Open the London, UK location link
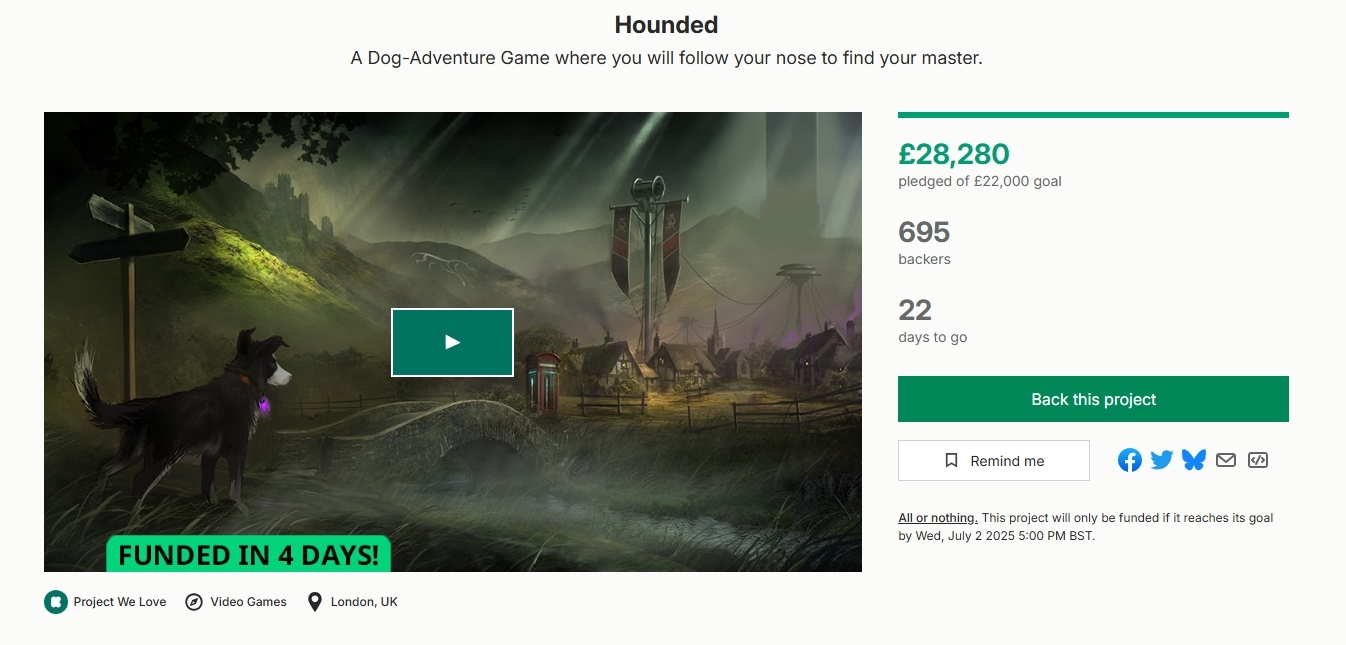This screenshot has width=1346, height=645. click(364, 602)
